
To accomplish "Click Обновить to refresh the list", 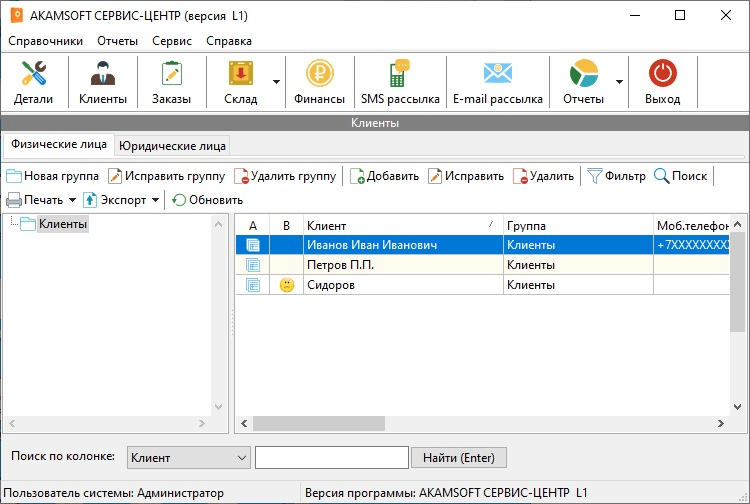I will point(208,200).
